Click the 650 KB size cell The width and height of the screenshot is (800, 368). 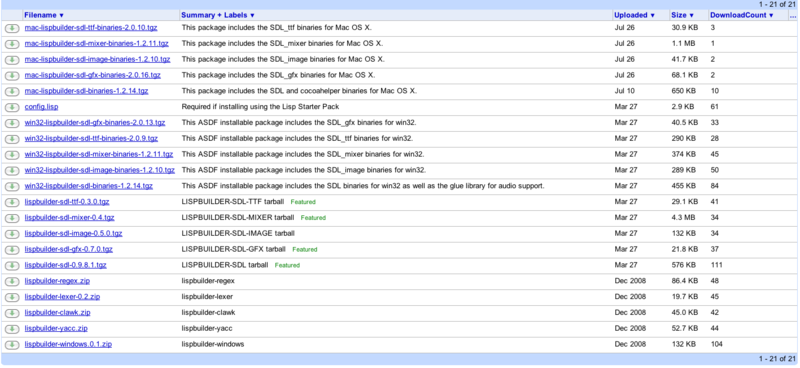[683, 91]
